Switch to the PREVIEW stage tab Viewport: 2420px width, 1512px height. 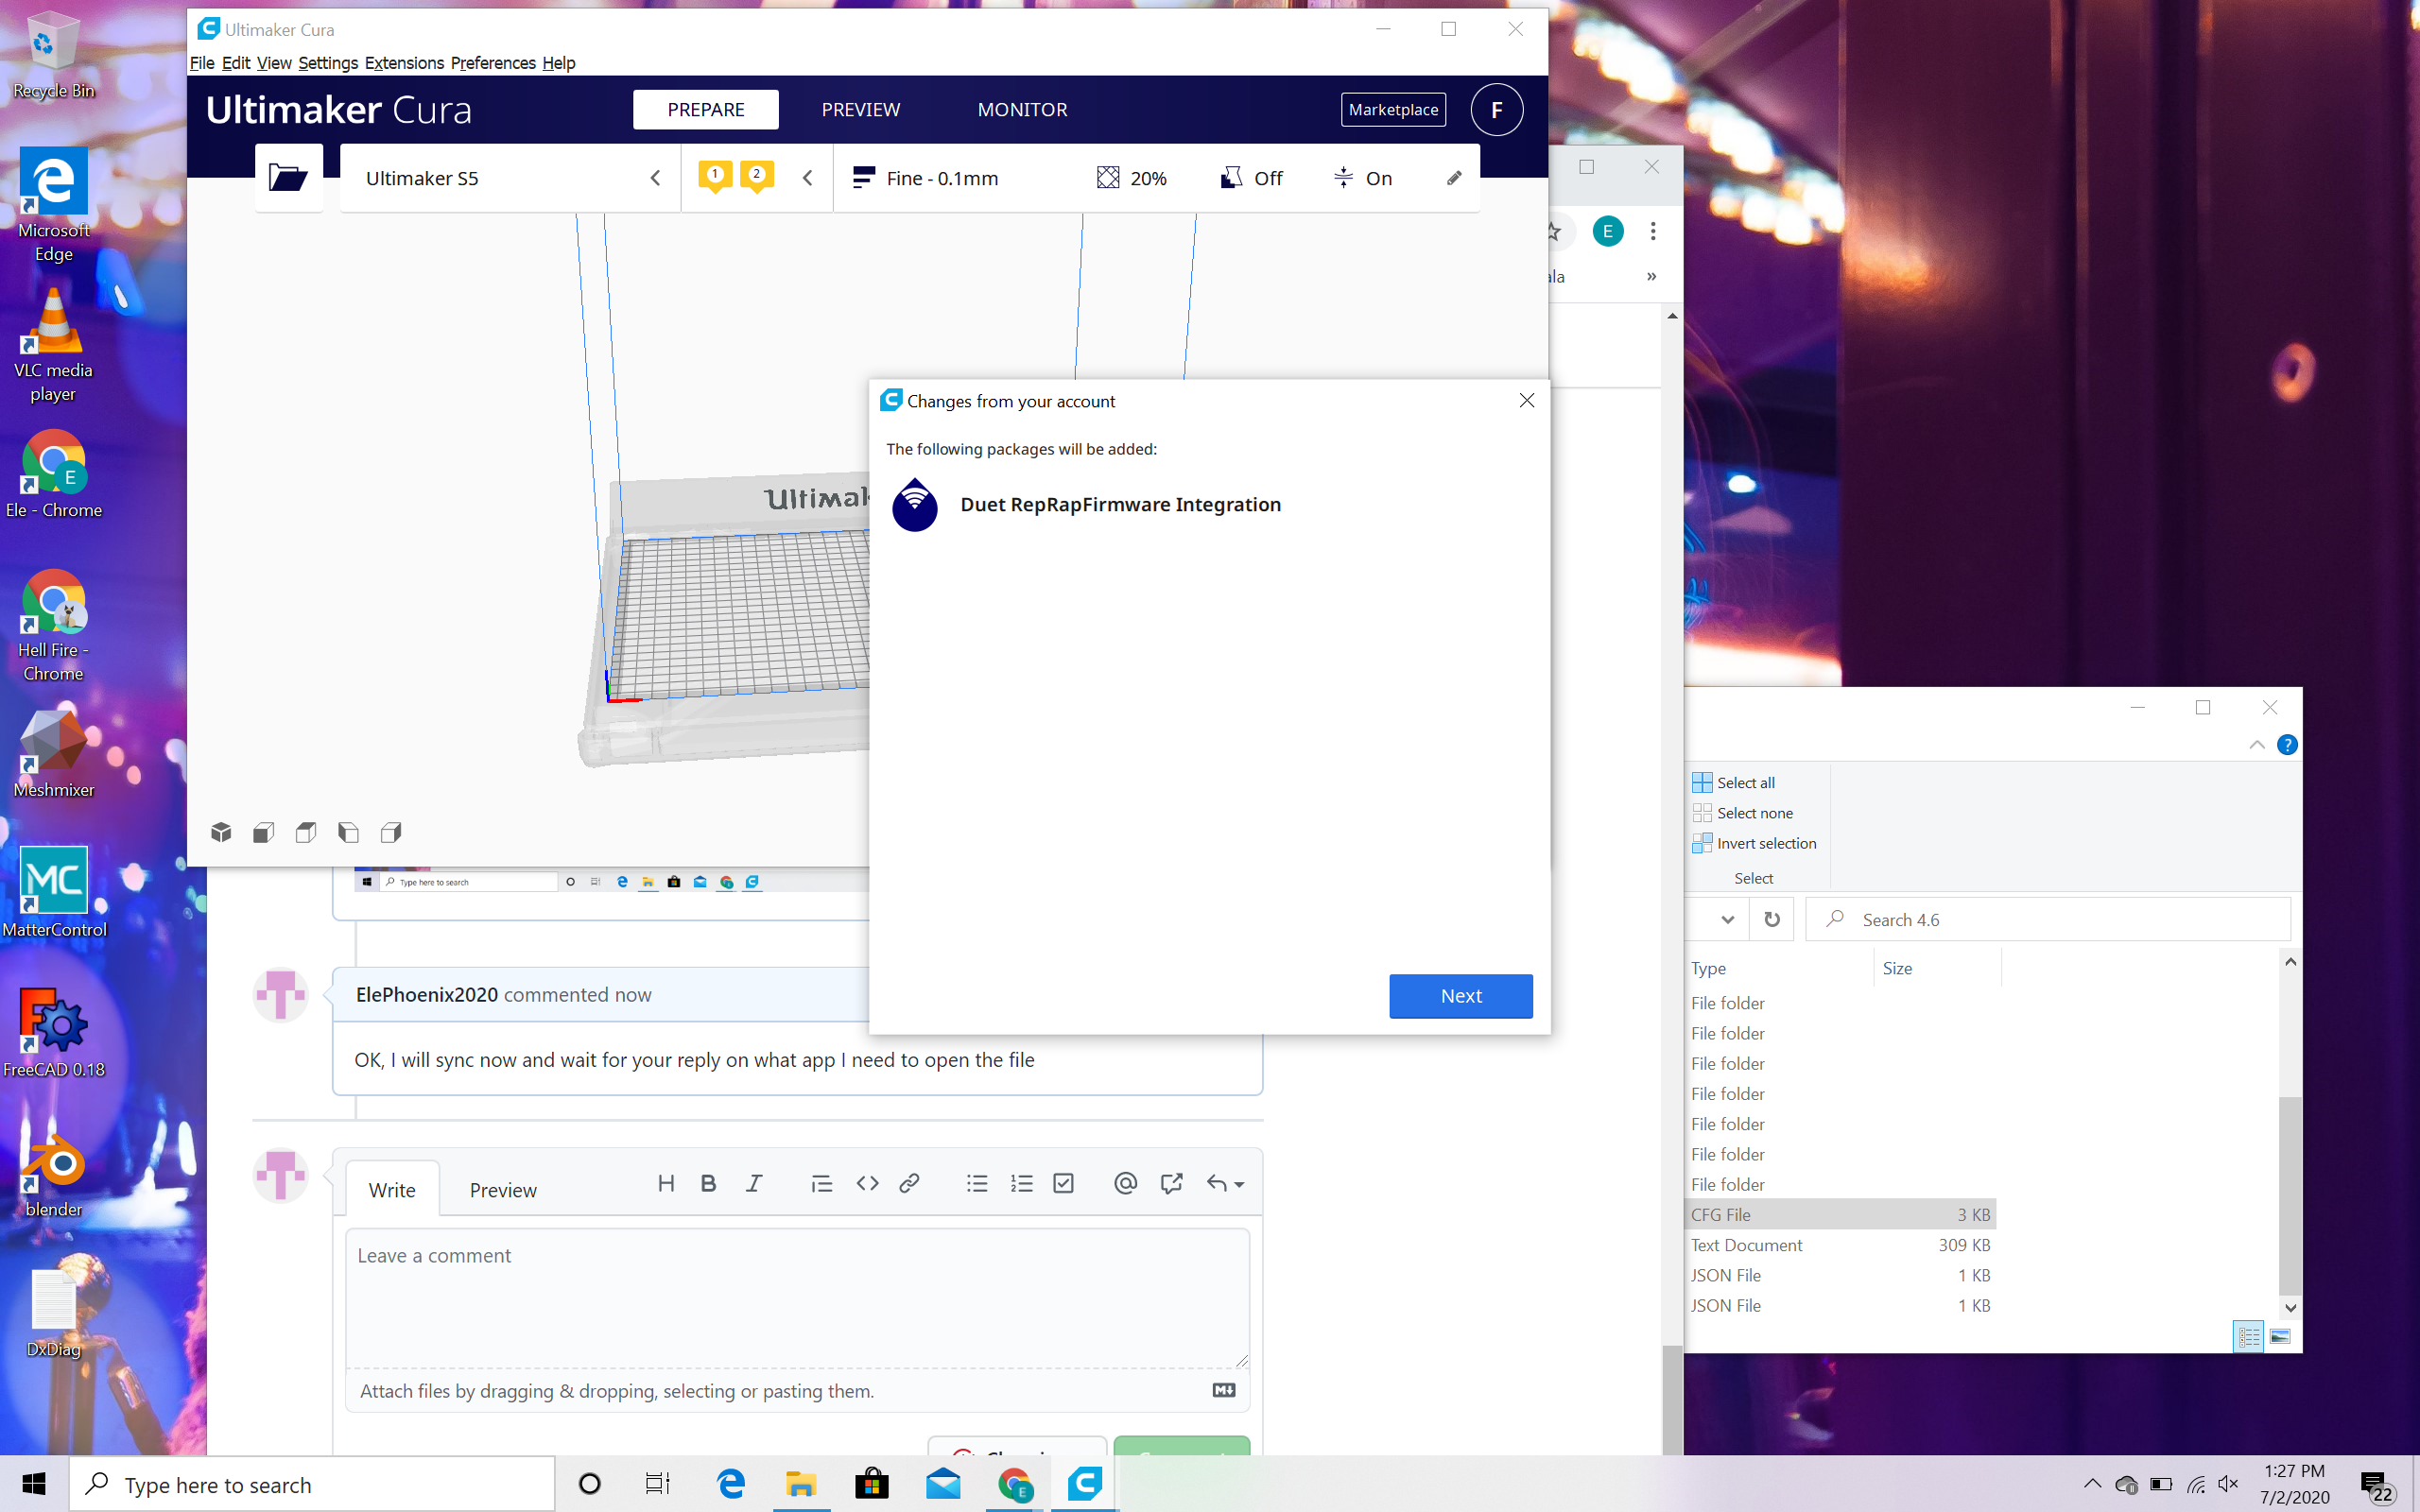860,110
